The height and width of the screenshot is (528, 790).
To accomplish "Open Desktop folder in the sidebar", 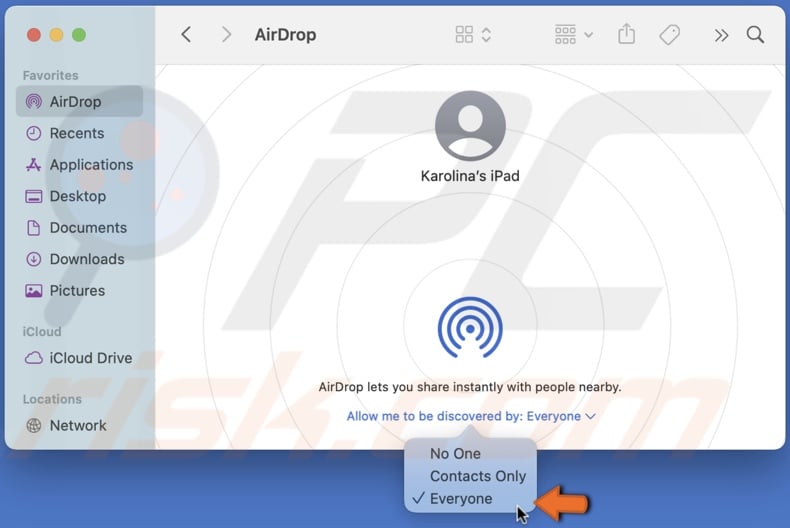I will pyautogui.click(x=80, y=196).
